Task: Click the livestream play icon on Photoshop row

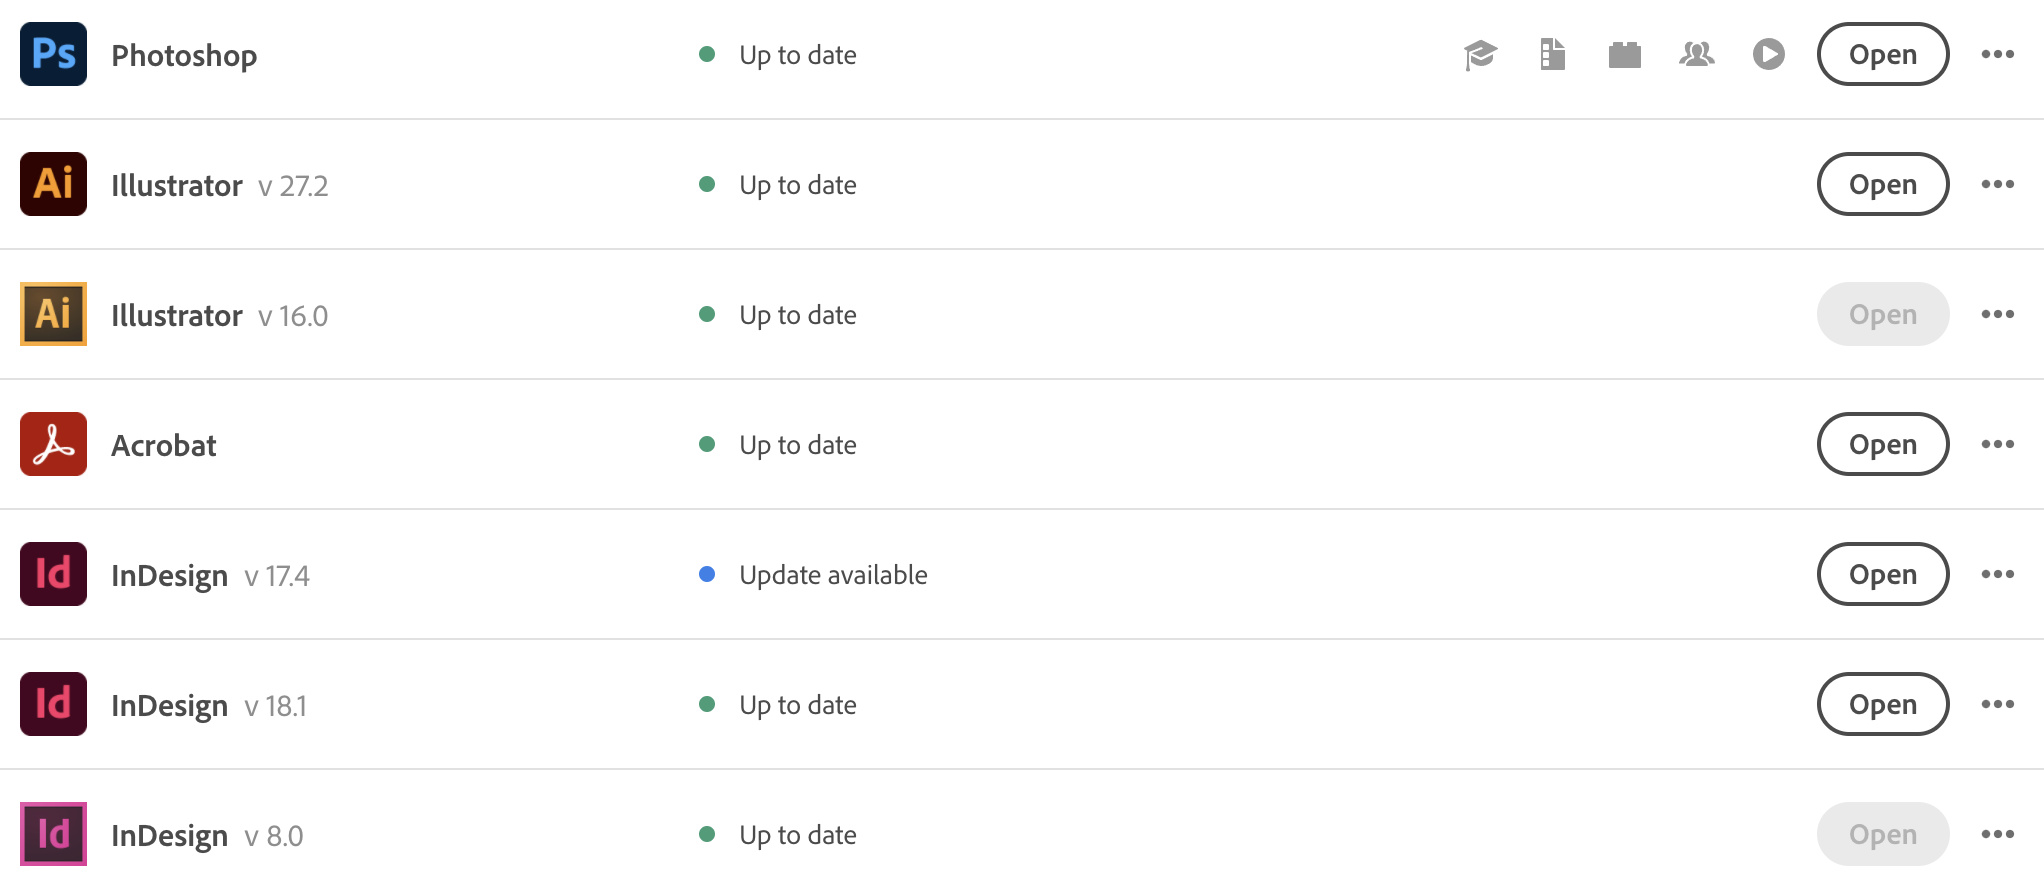Action: [1769, 55]
